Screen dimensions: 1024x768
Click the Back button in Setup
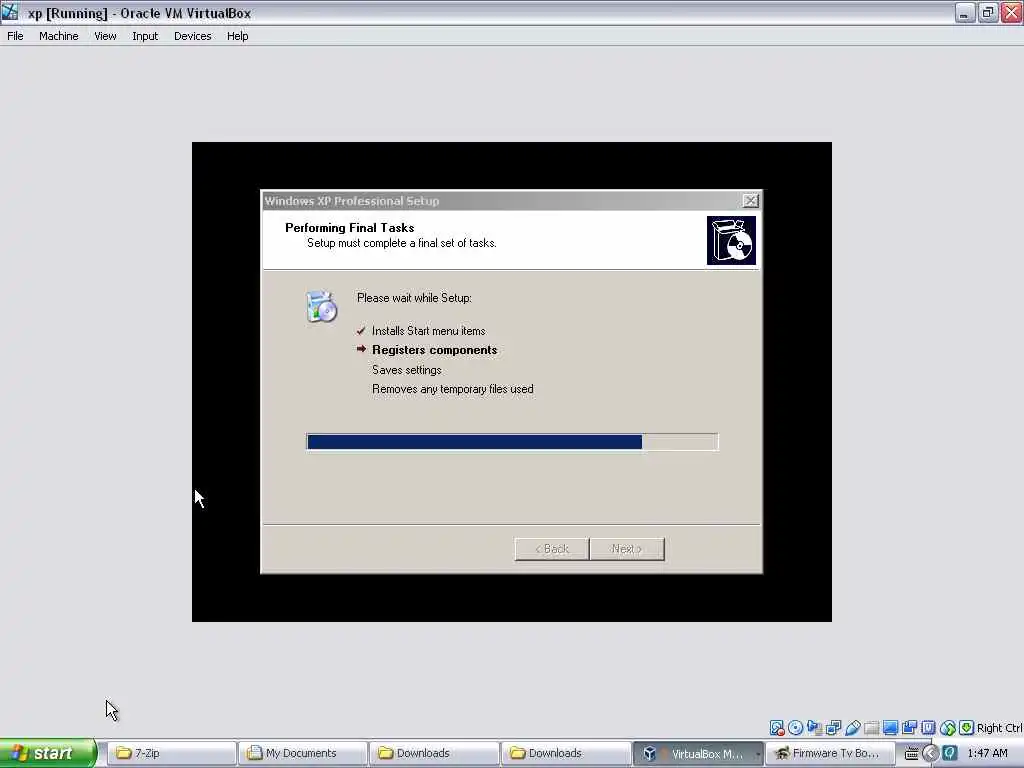(x=552, y=549)
